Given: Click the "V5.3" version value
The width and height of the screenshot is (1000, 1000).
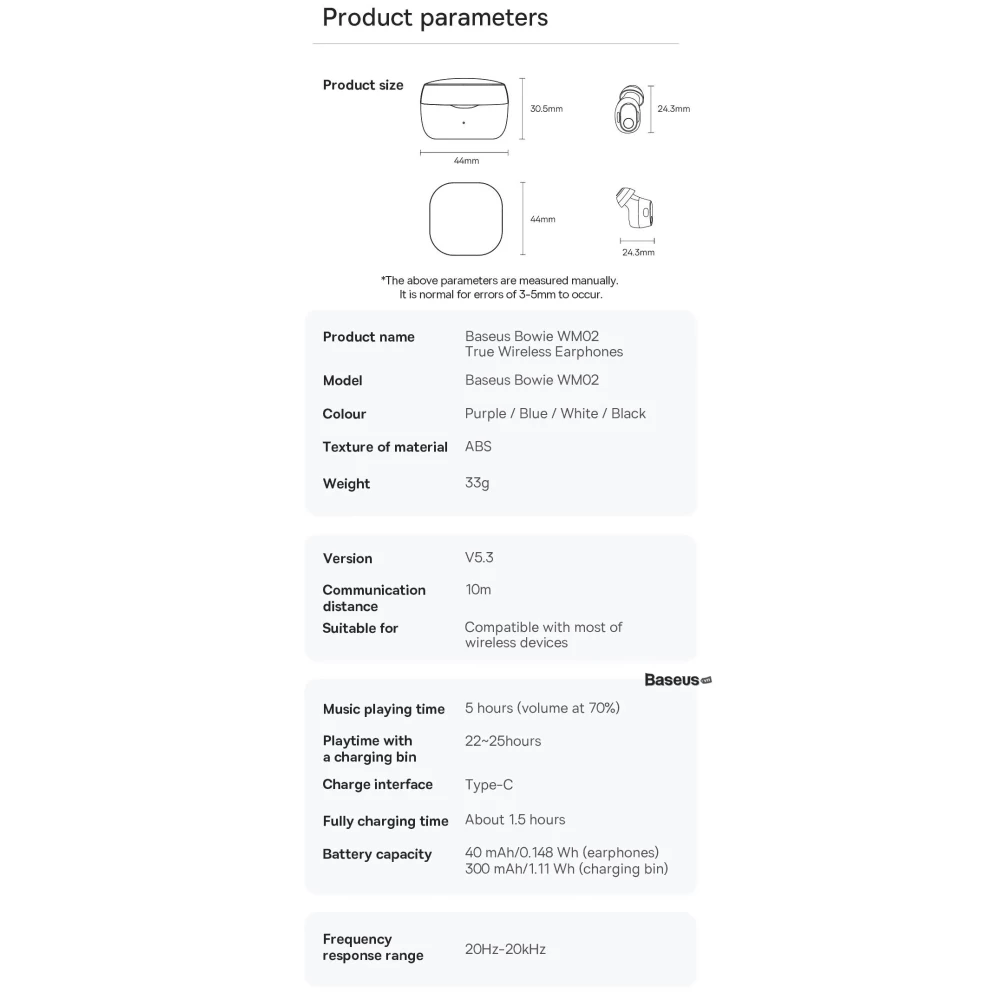Looking at the screenshot, I should [479, 558].
